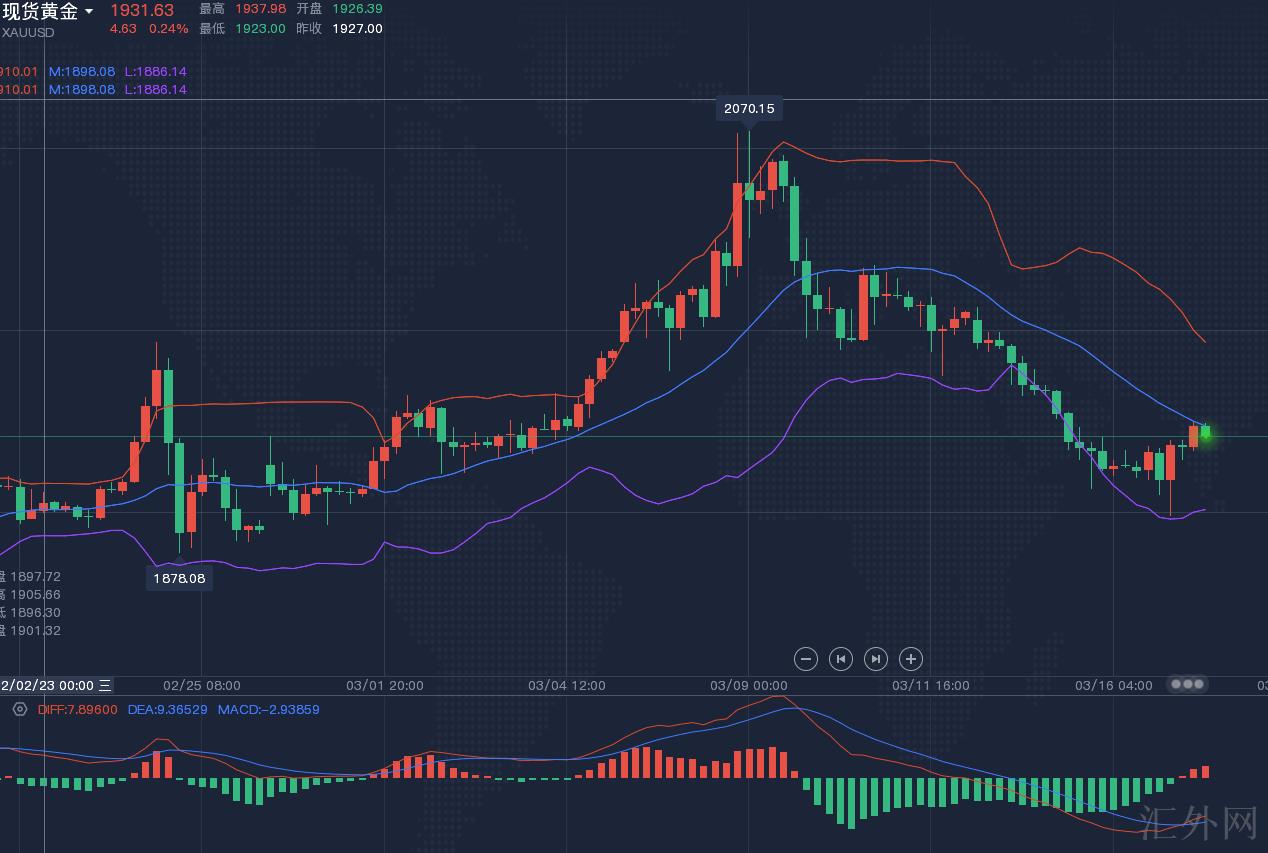Viewport: 1268px width, 853px height.
Task: Click the 03/16 04:00 time axis label
Action: [x=1113, y=686]
